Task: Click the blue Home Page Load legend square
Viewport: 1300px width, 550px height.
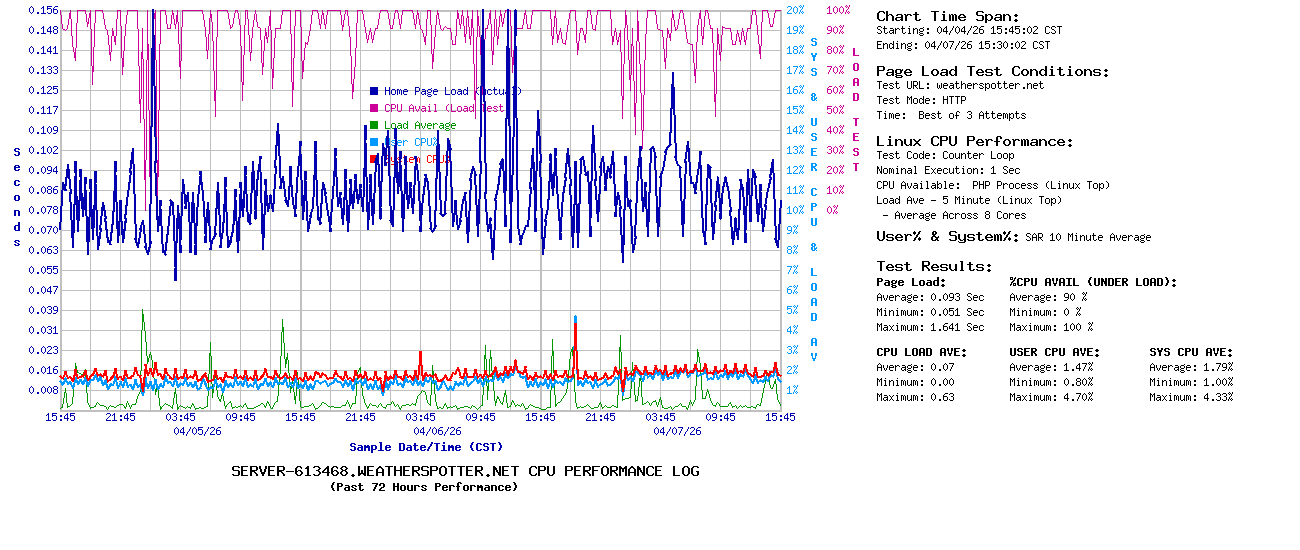Action: [374, 91]
